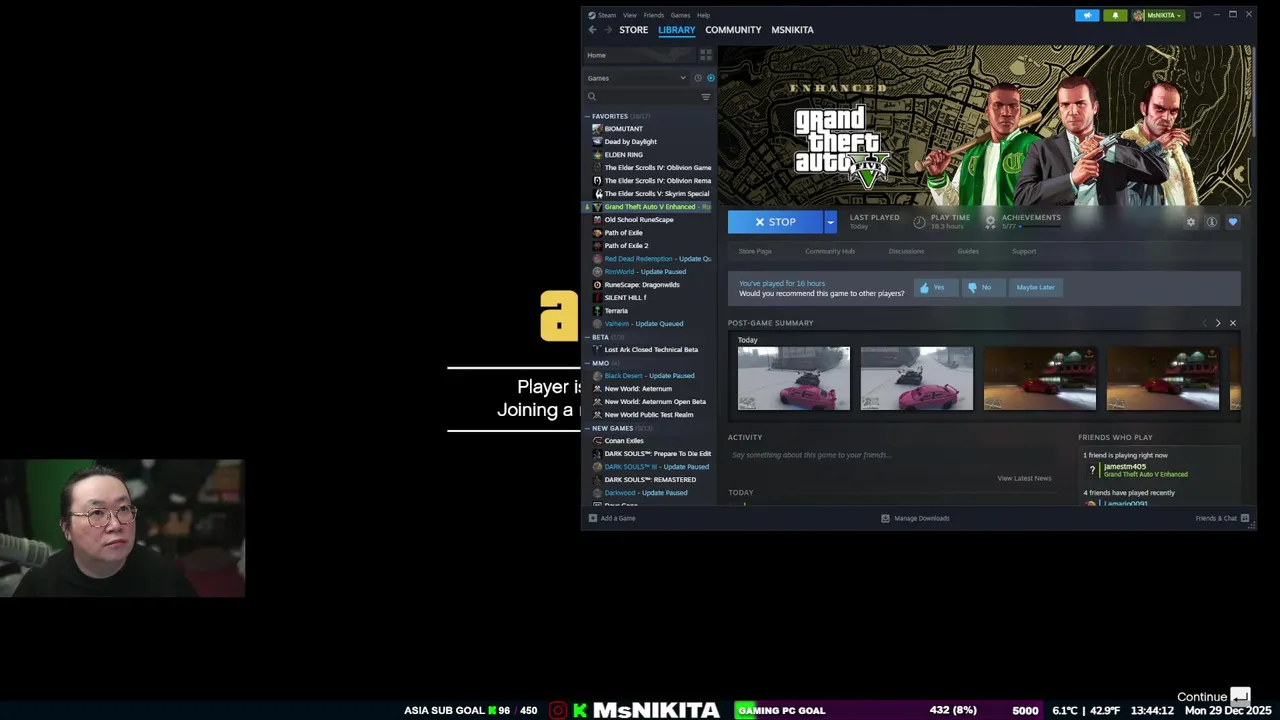The width and height of the screenshot is (1280, 720).
Task: Open game settings gear icon for GTA V
Action: (x=1191, y=222)
